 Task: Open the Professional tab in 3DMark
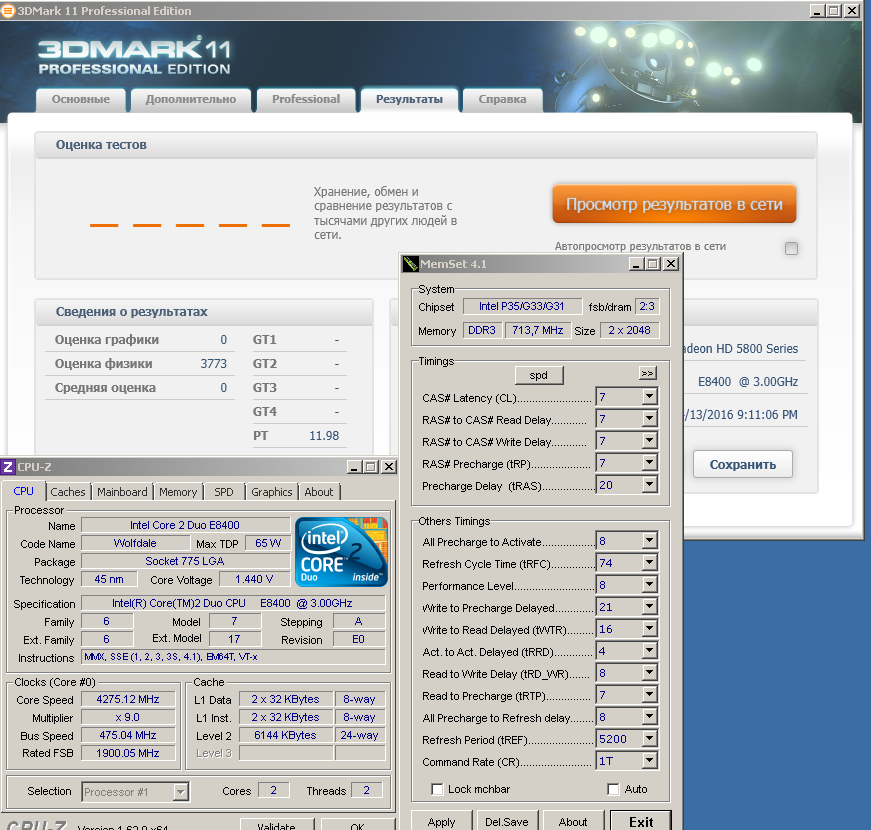pos(306,99)
